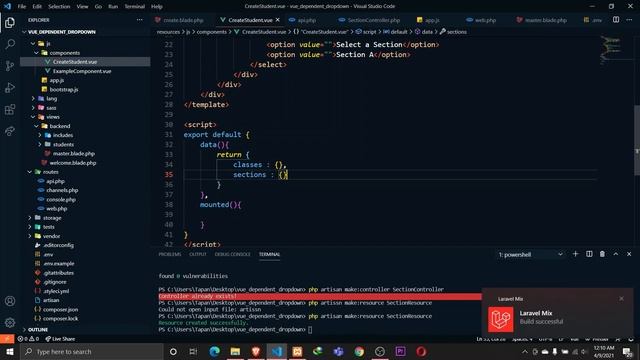Open the Terminal menu

(135, 7)
